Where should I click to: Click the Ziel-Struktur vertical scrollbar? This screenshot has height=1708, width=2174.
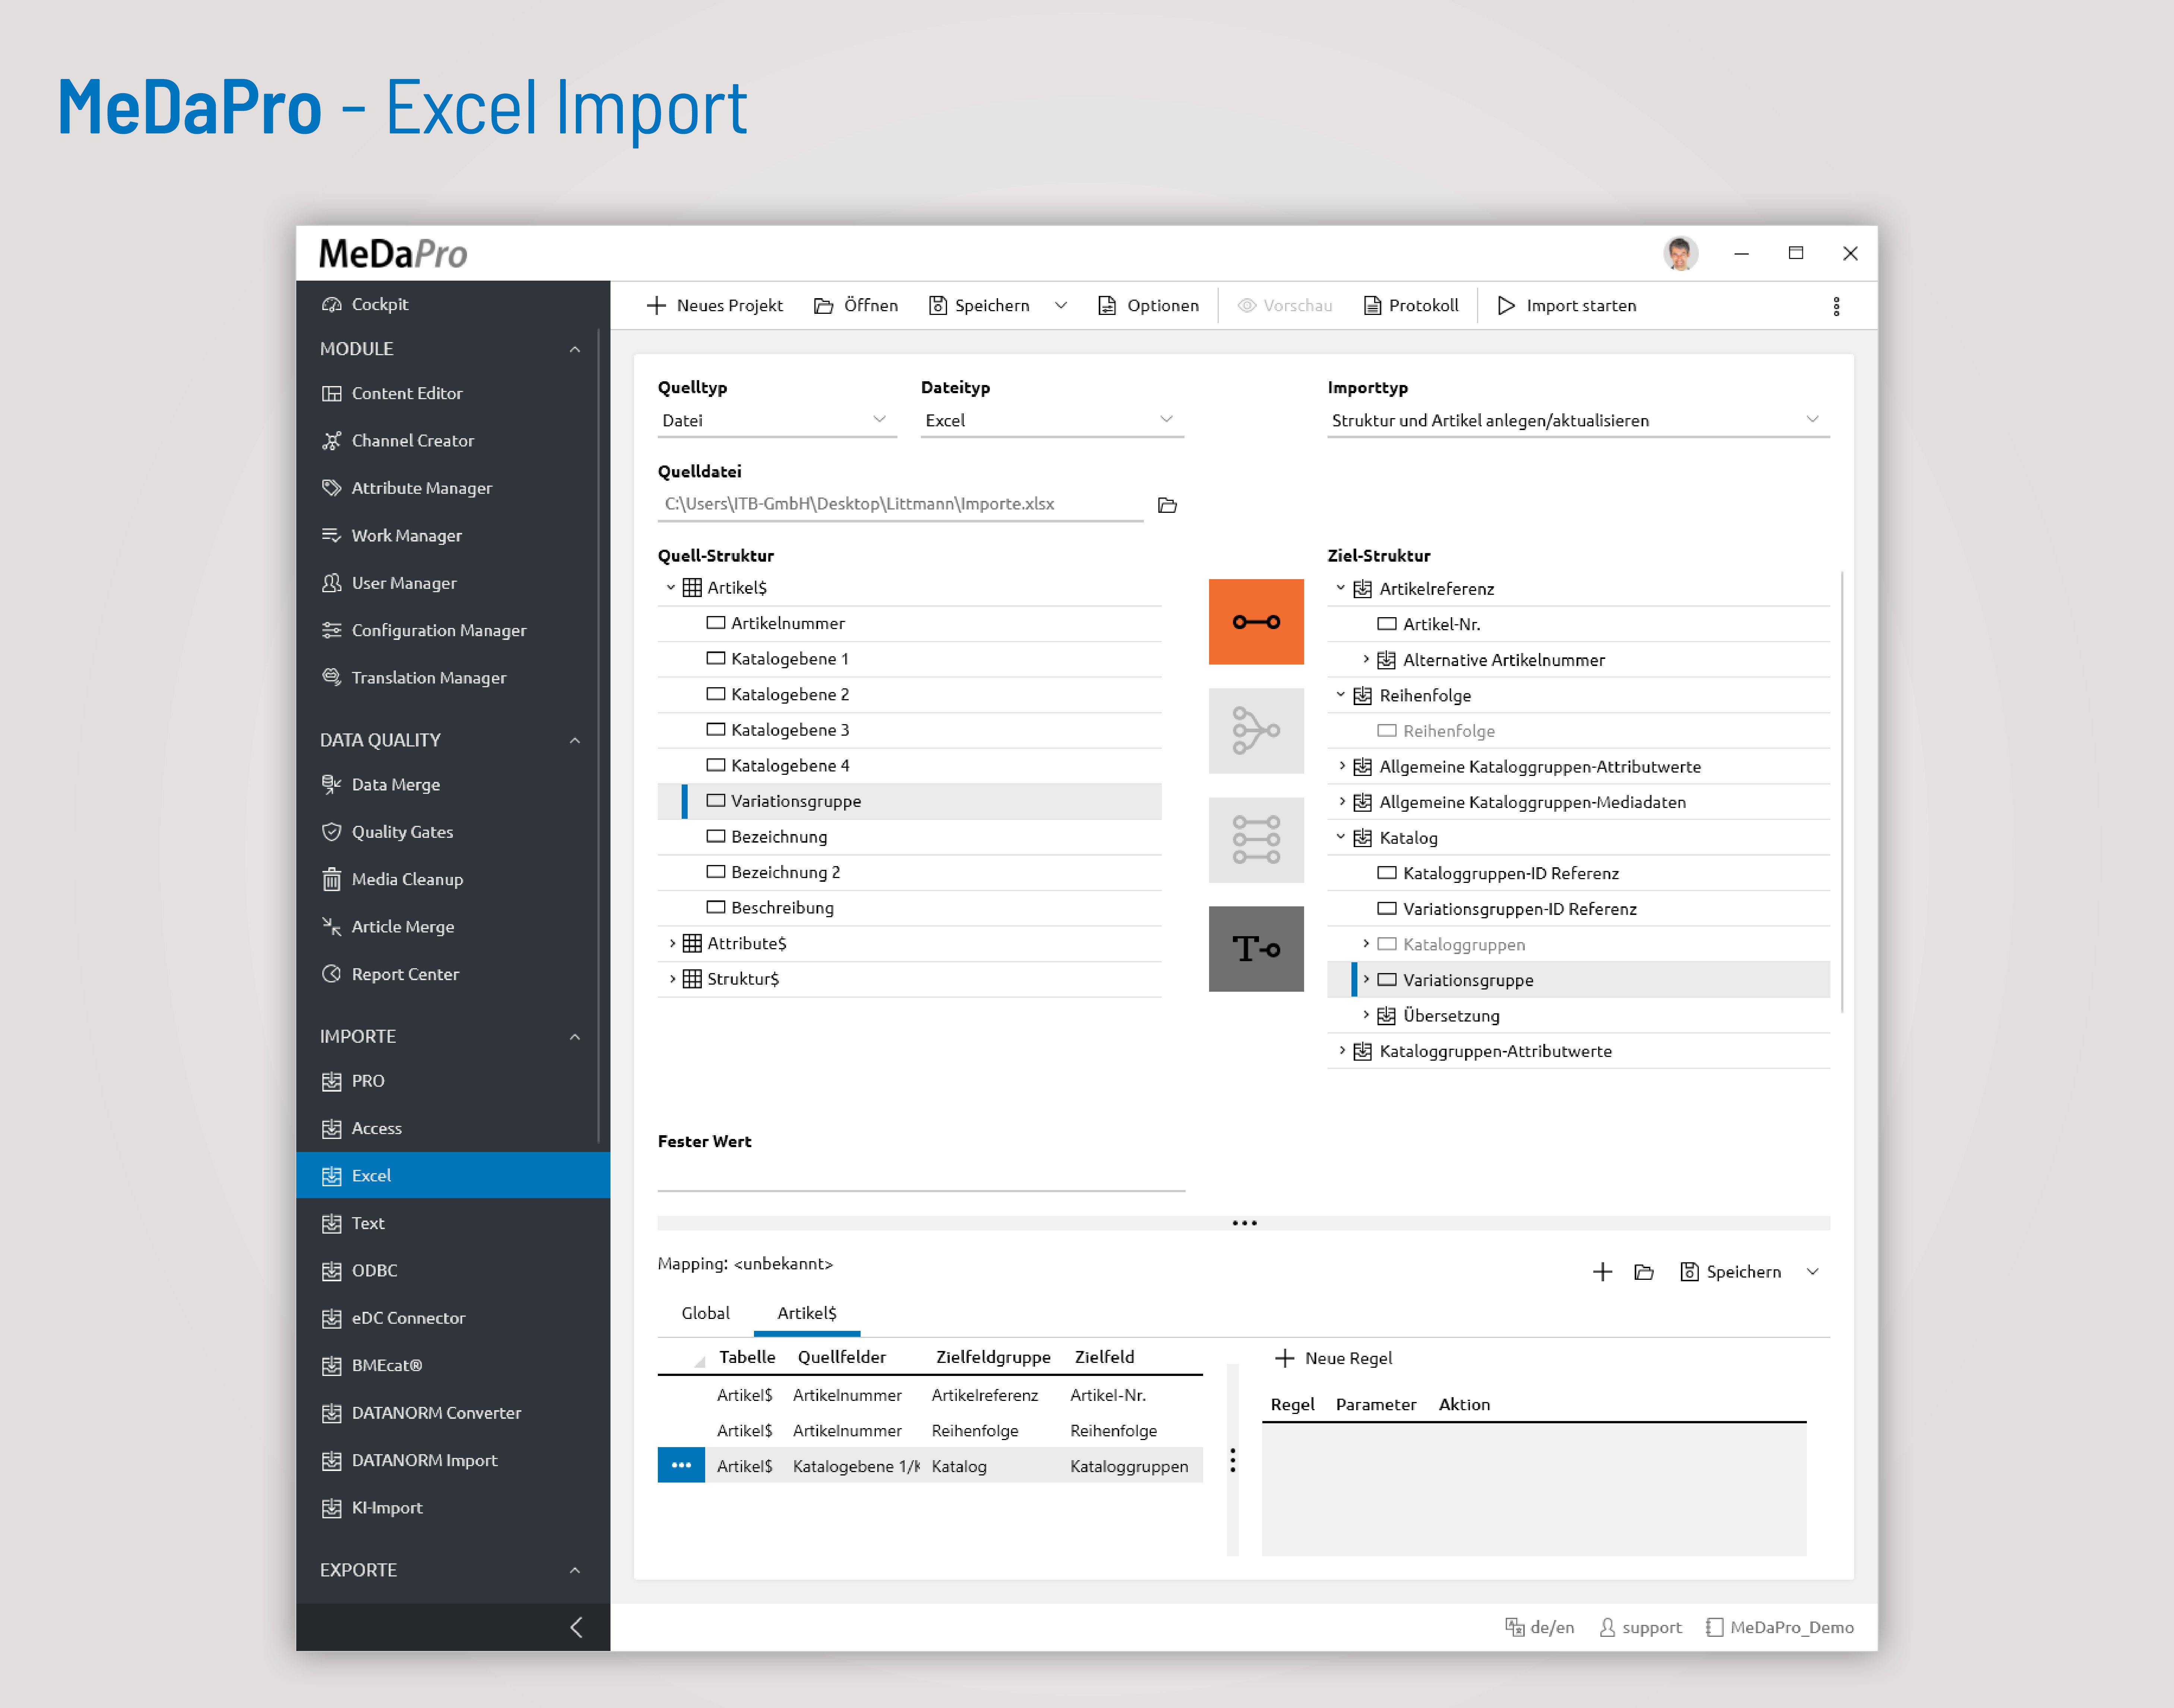pyautogui.click(x=1841, y=792)
